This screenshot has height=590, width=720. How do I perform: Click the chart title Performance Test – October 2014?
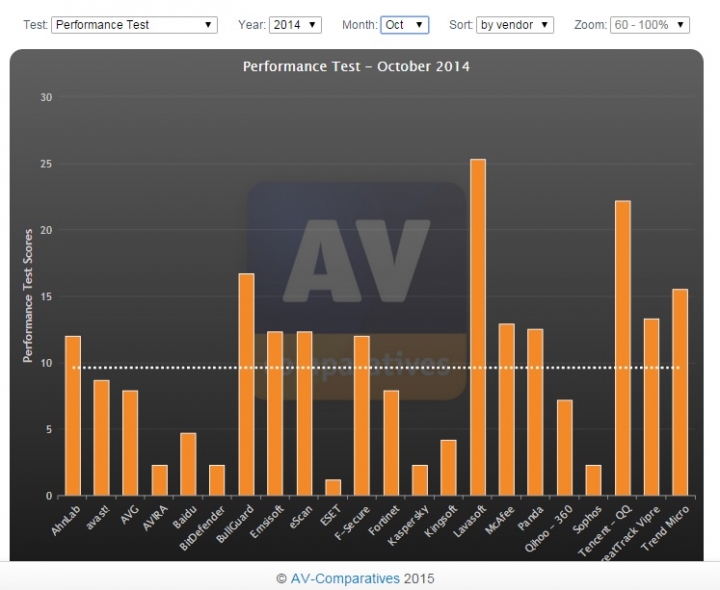[x=356, y=67]
